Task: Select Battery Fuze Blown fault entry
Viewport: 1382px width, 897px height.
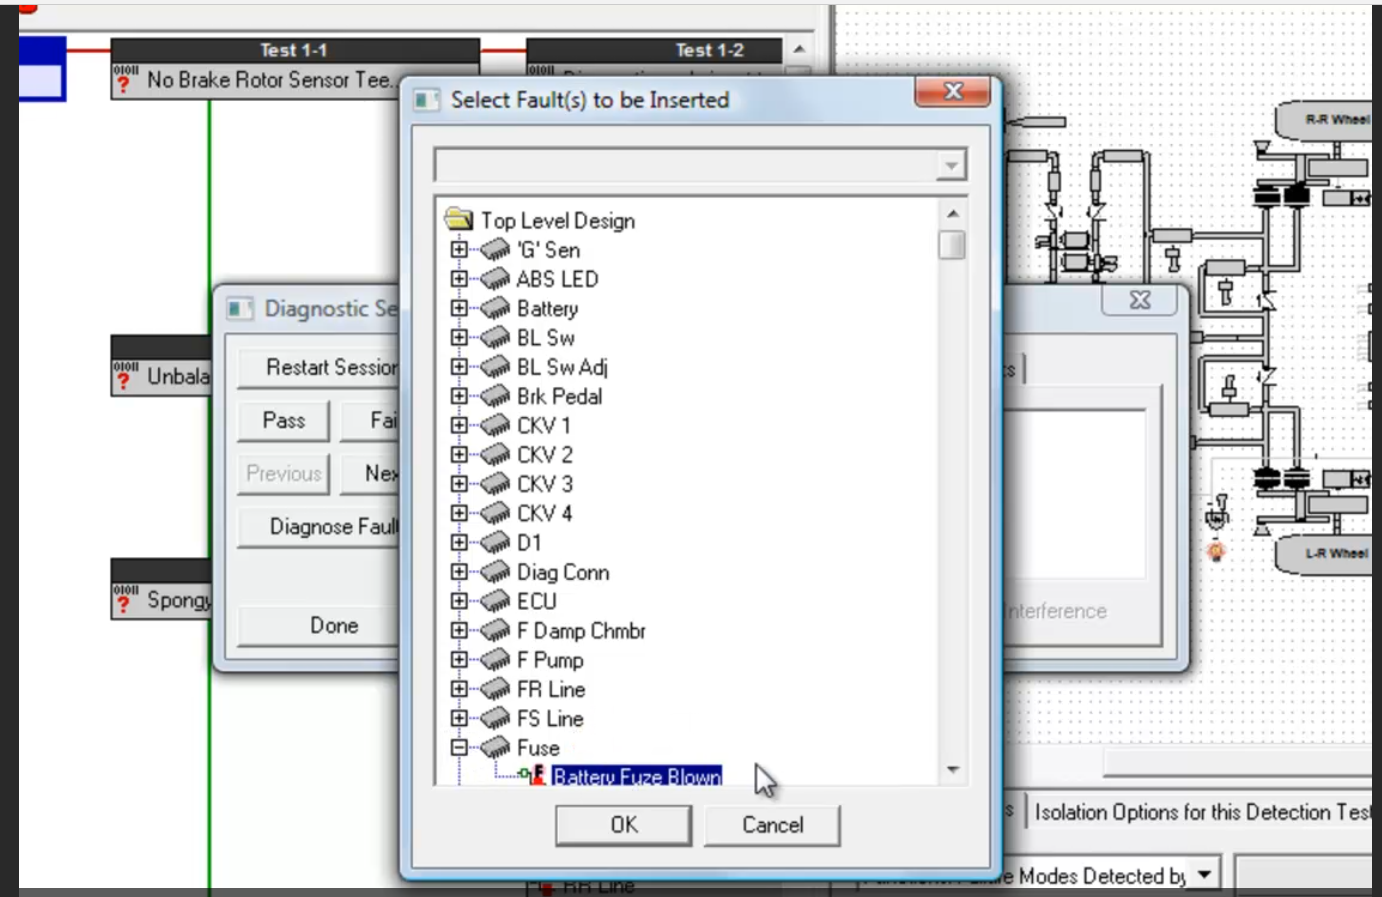Action: [636, 777]
